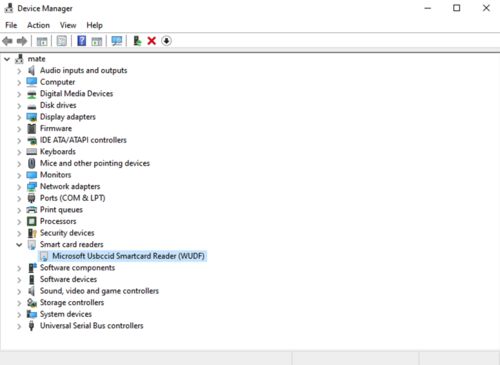Click the Security devices icon

coord(32,233)
